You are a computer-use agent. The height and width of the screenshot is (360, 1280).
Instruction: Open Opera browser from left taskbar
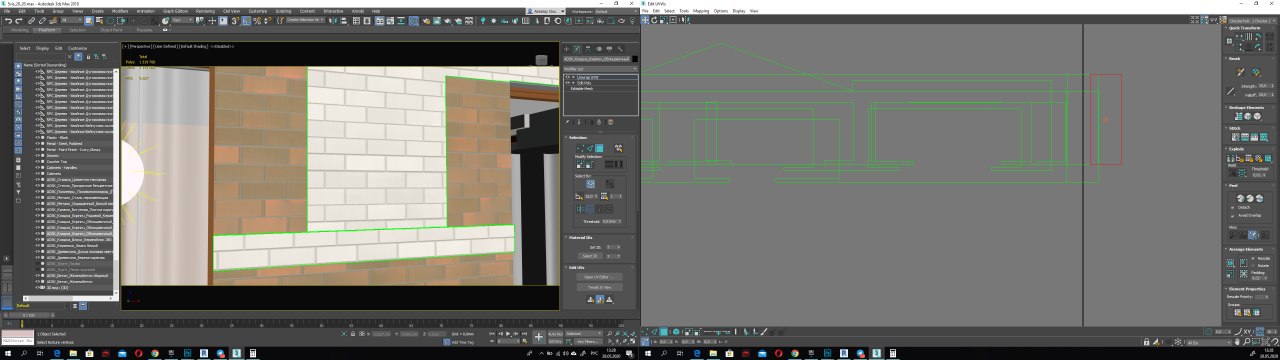tap(139, 353)
